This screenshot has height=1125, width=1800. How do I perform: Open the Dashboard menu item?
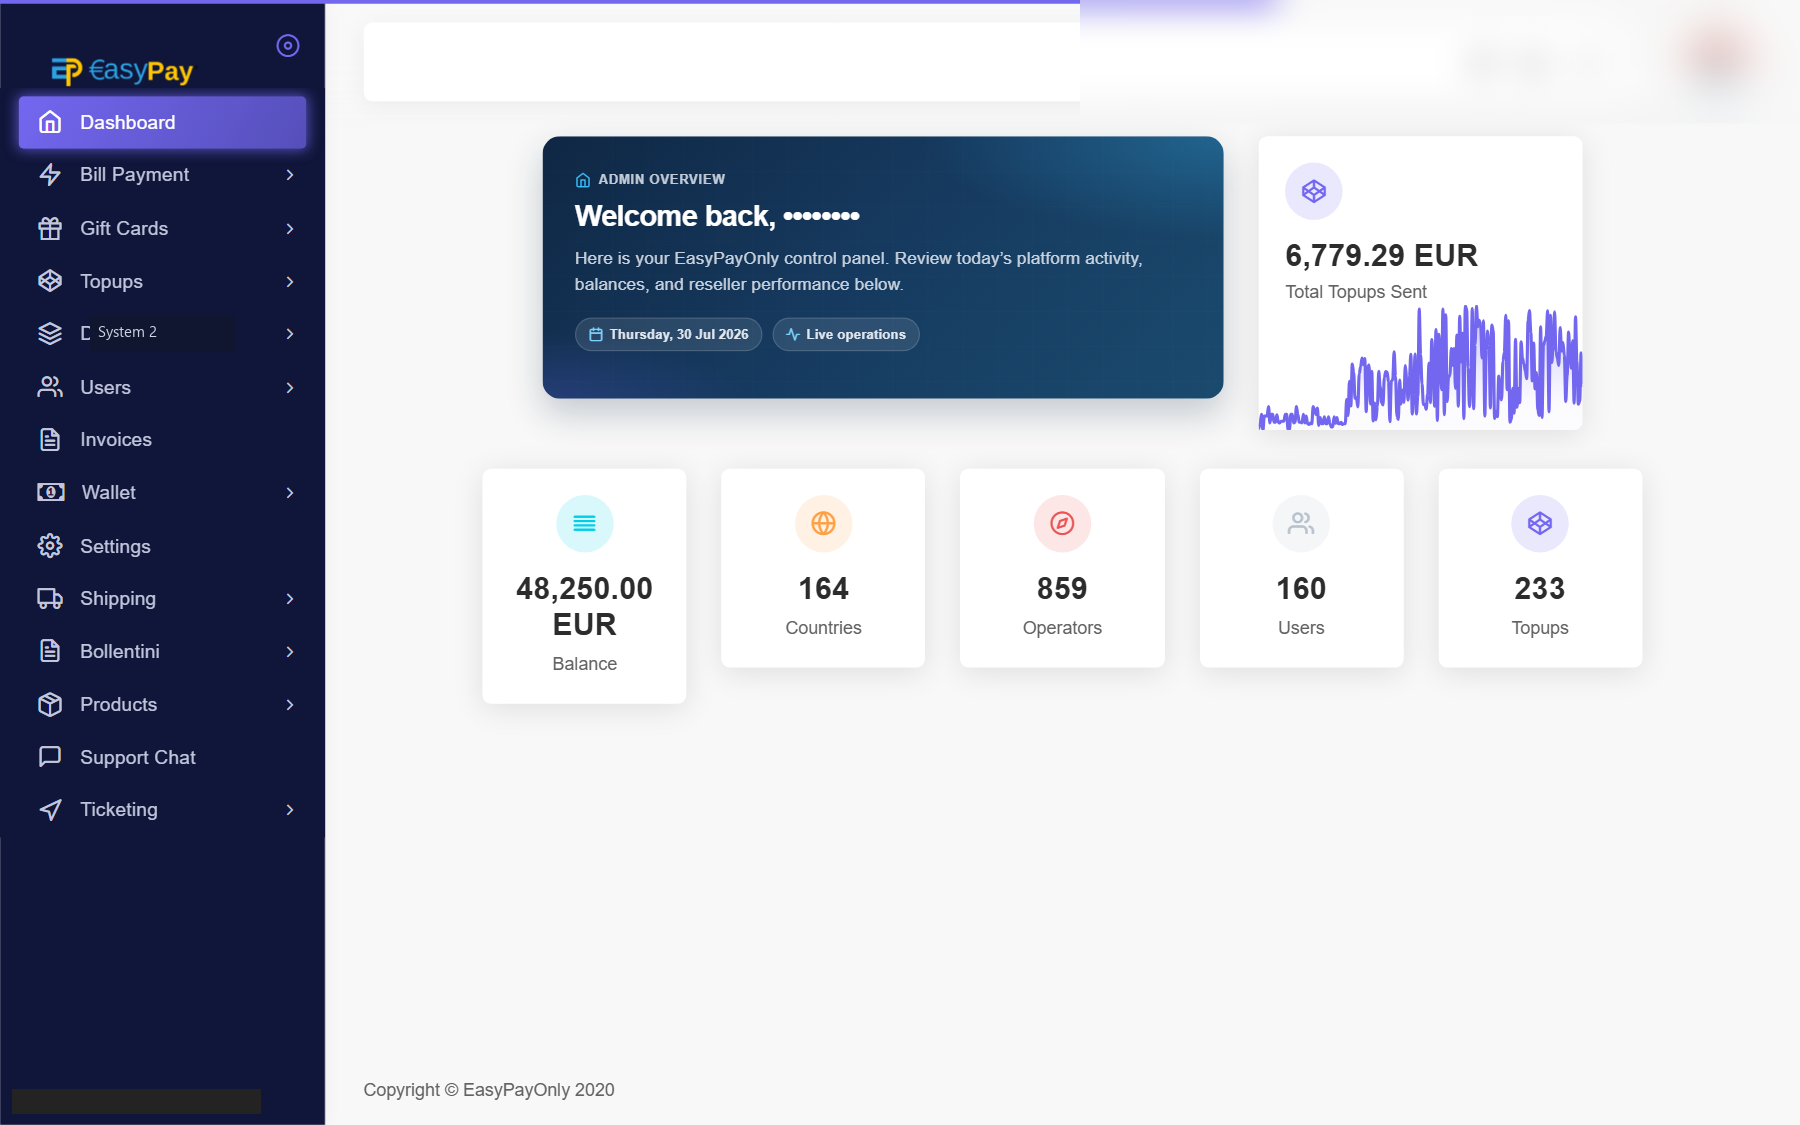point(162,122)
